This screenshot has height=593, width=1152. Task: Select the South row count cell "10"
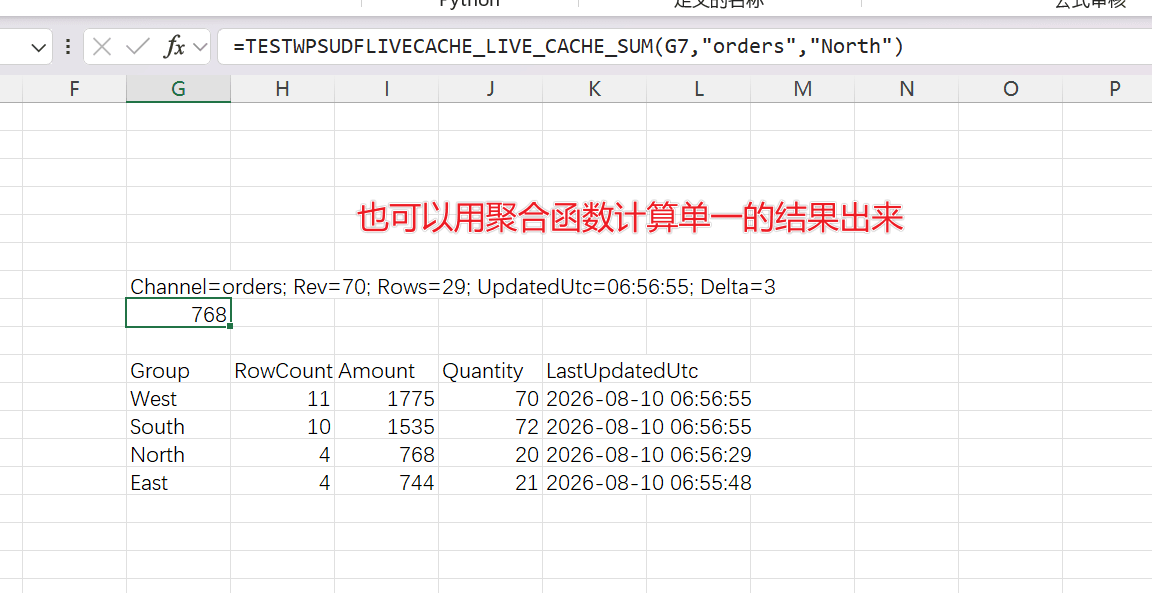(x=282, y=426)
